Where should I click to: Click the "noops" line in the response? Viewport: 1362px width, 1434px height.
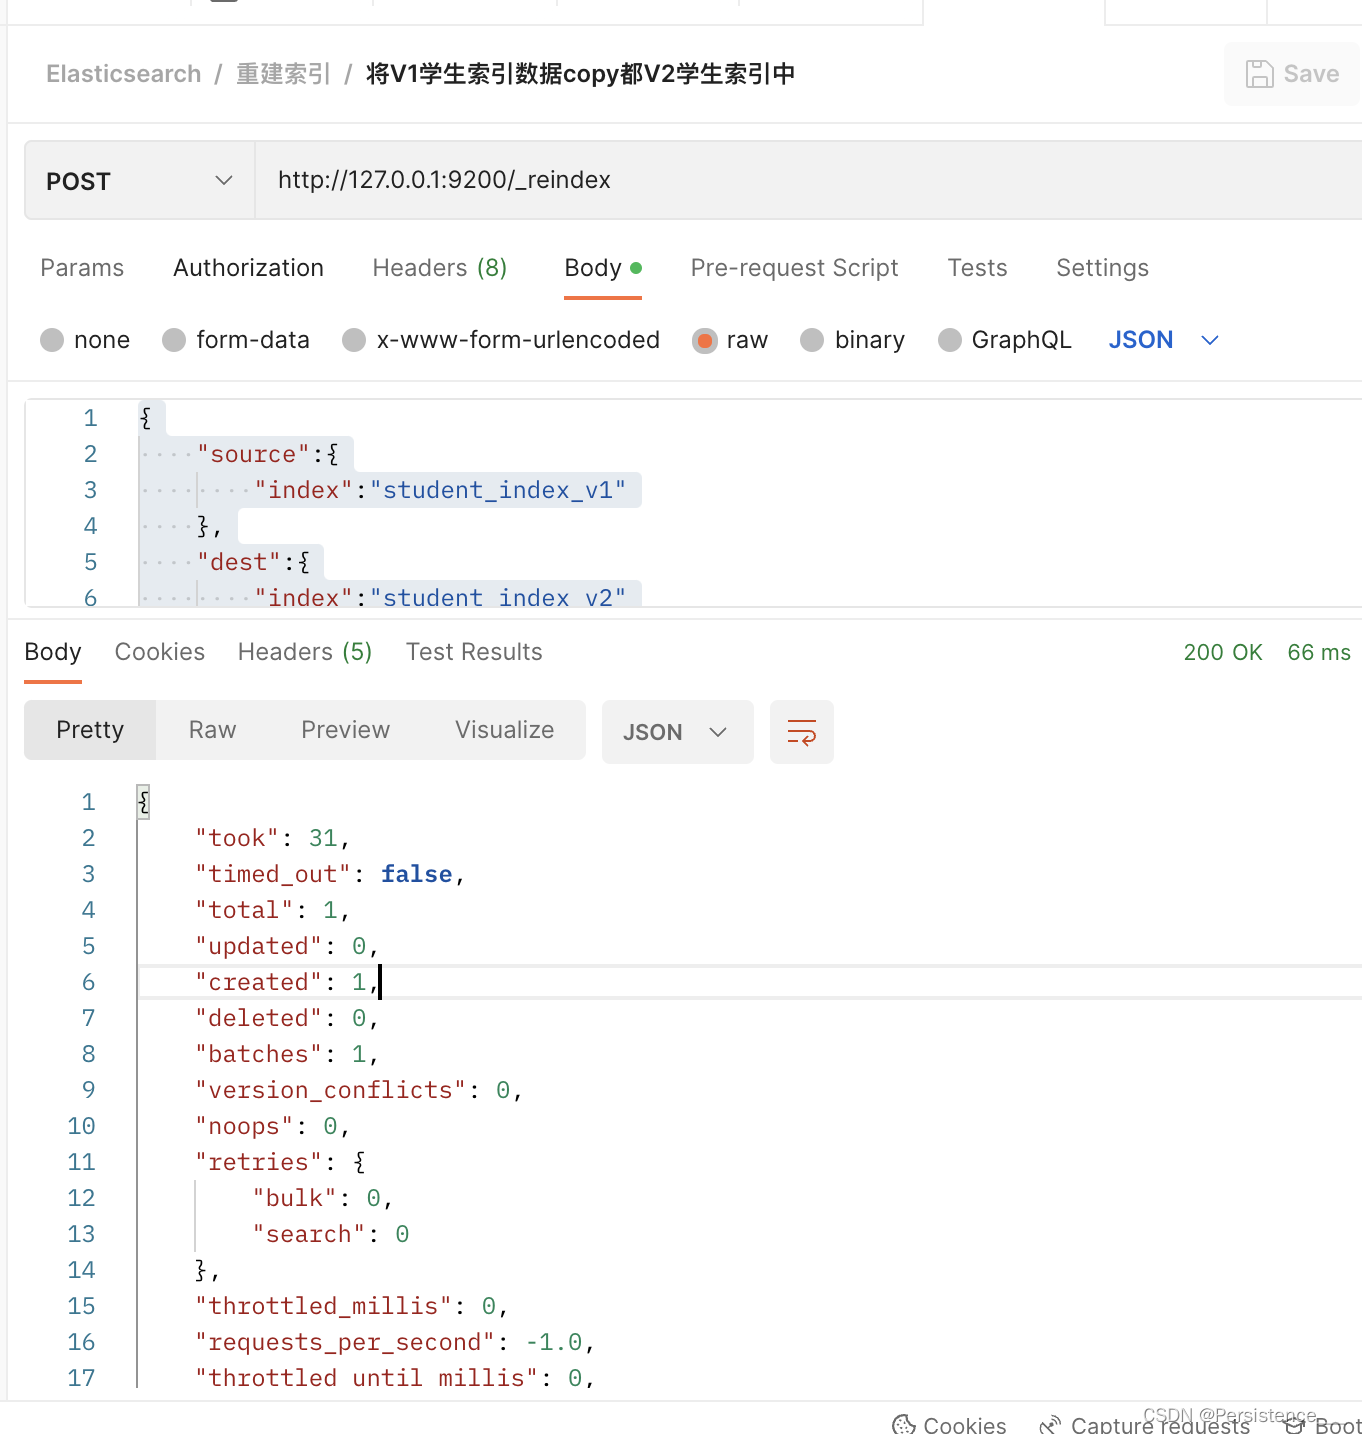(272, 1126)
